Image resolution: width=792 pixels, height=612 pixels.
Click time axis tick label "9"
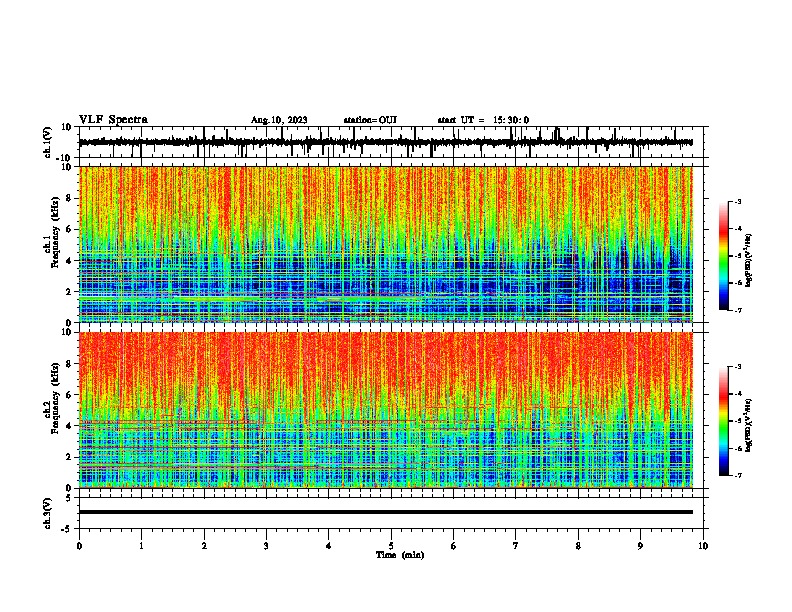click(640, 546)
